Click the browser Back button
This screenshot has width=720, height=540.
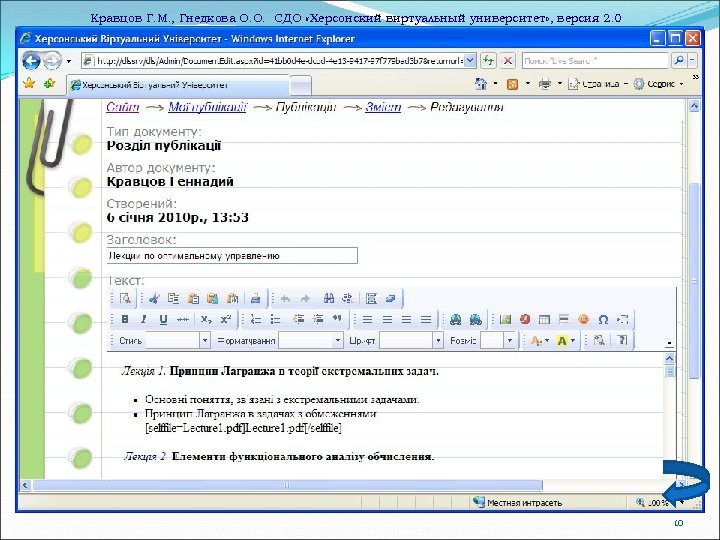click(x=31, y=61)
